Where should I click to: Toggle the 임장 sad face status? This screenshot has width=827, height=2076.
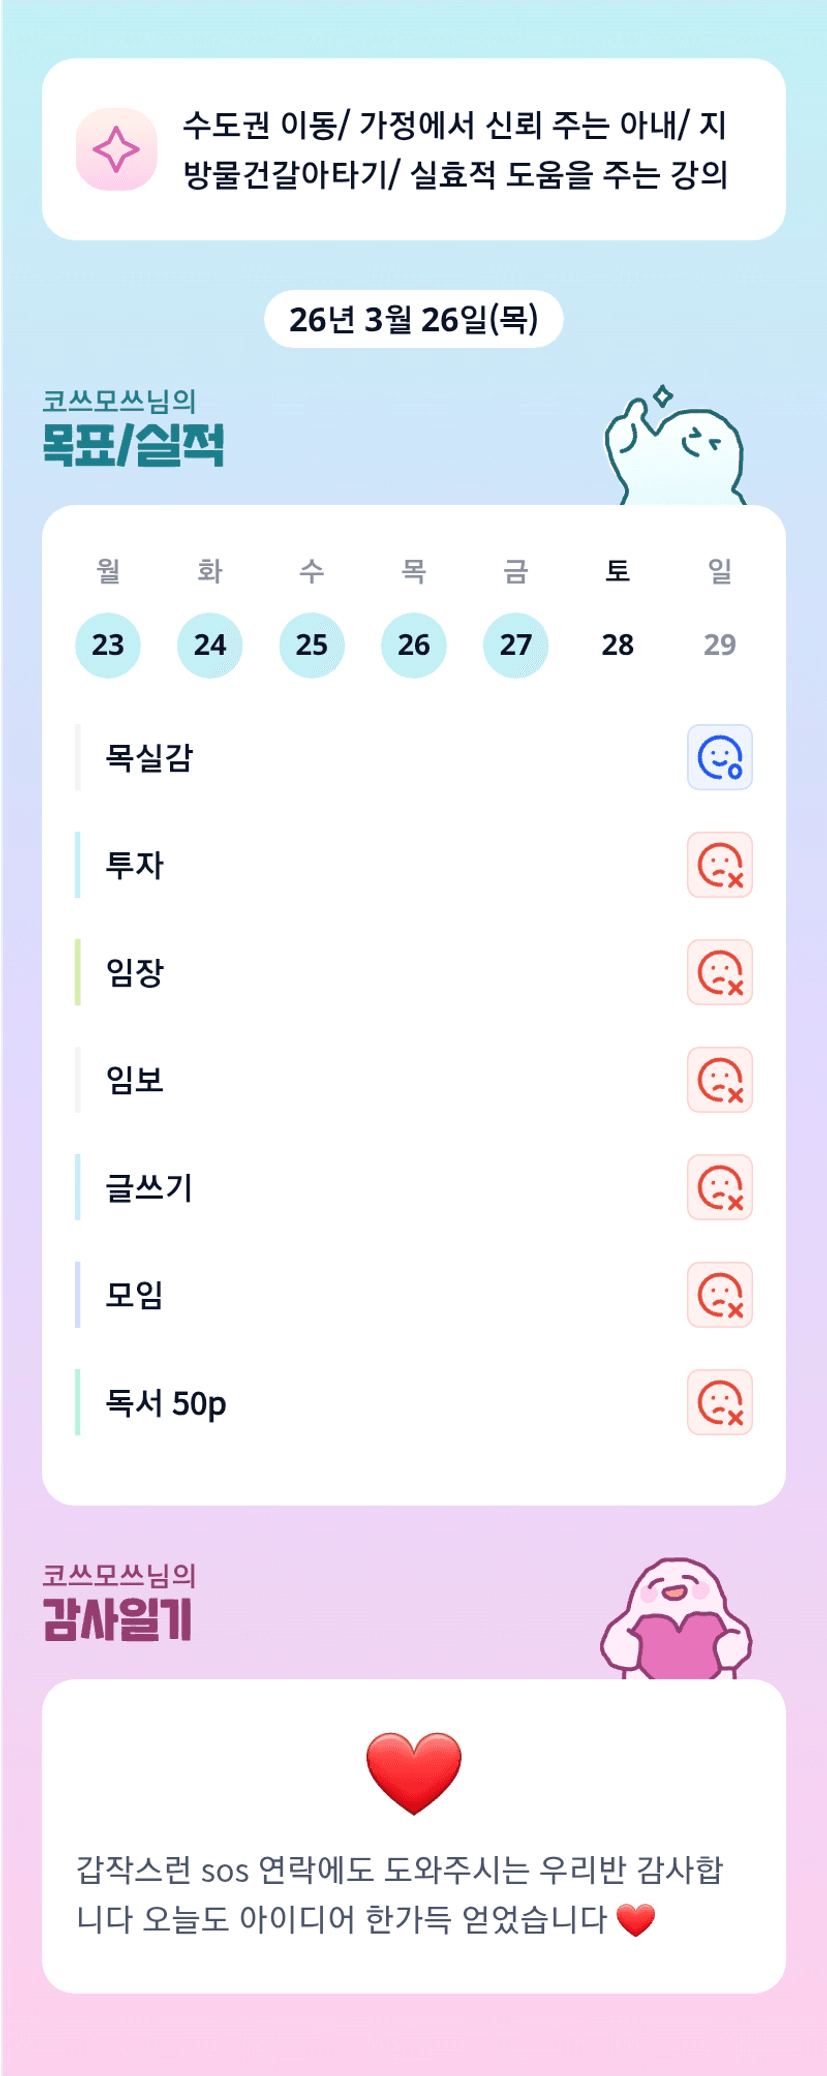tap(719, 972)
